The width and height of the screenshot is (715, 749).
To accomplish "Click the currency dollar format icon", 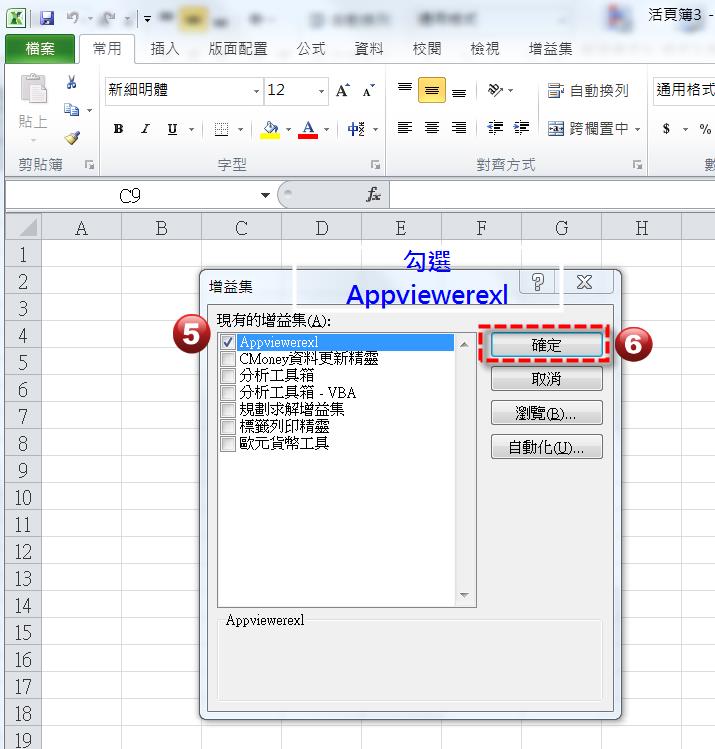I will click(x=666, y=128).
